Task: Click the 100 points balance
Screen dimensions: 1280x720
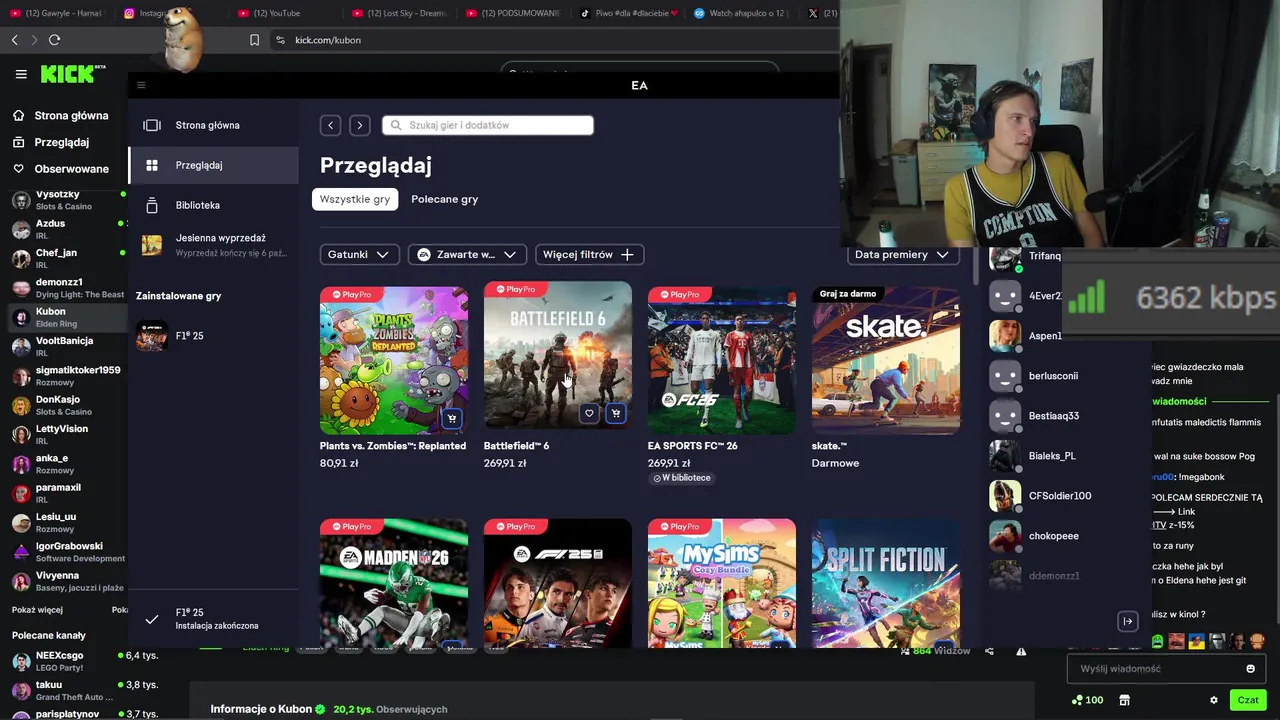Action: [1087, 700]
